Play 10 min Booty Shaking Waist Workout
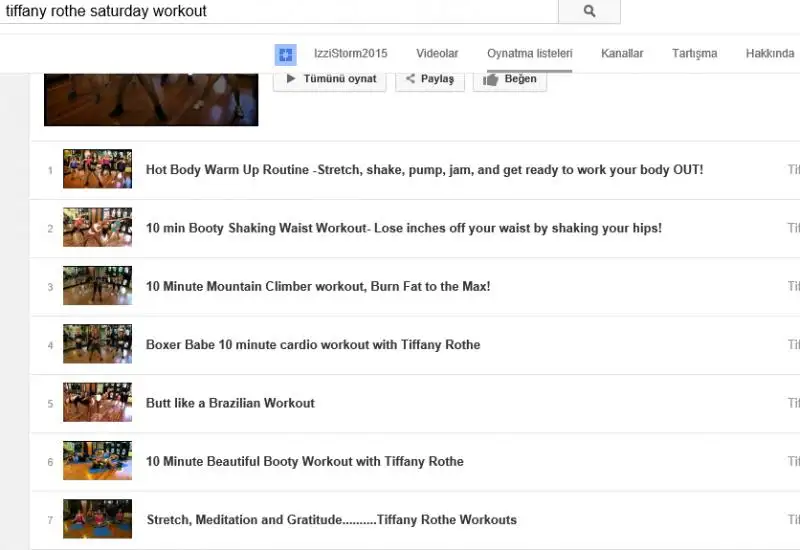This screenshot has width=800, height=550. coord(403,228)
